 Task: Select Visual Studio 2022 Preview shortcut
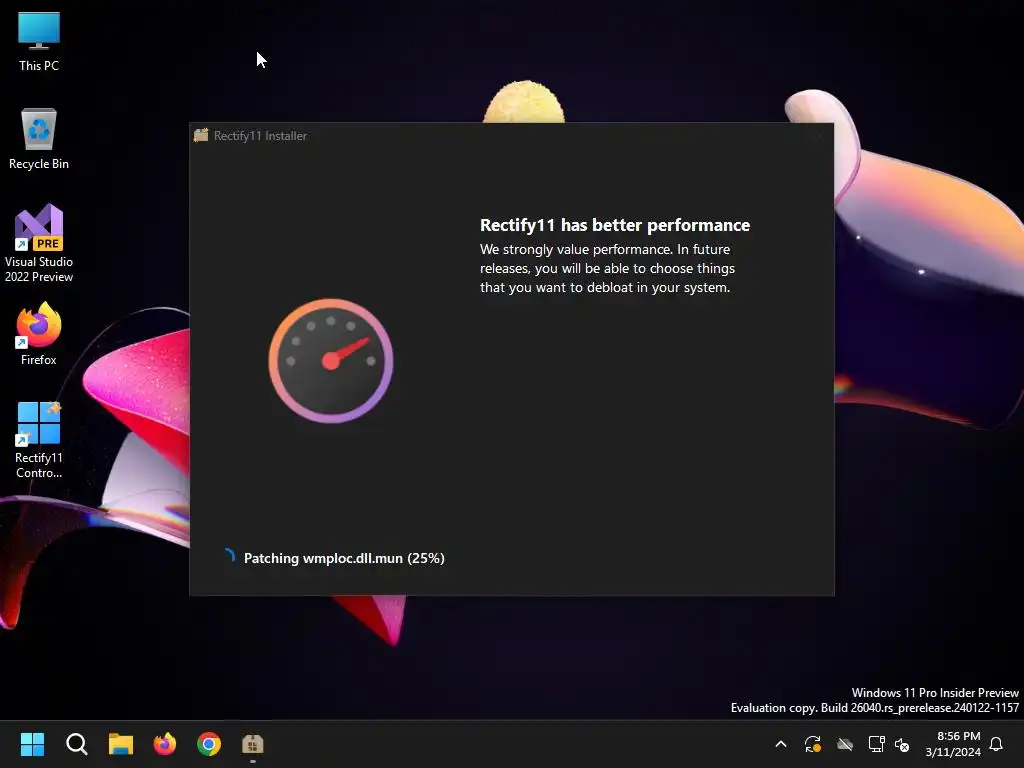tap(39, 243)
